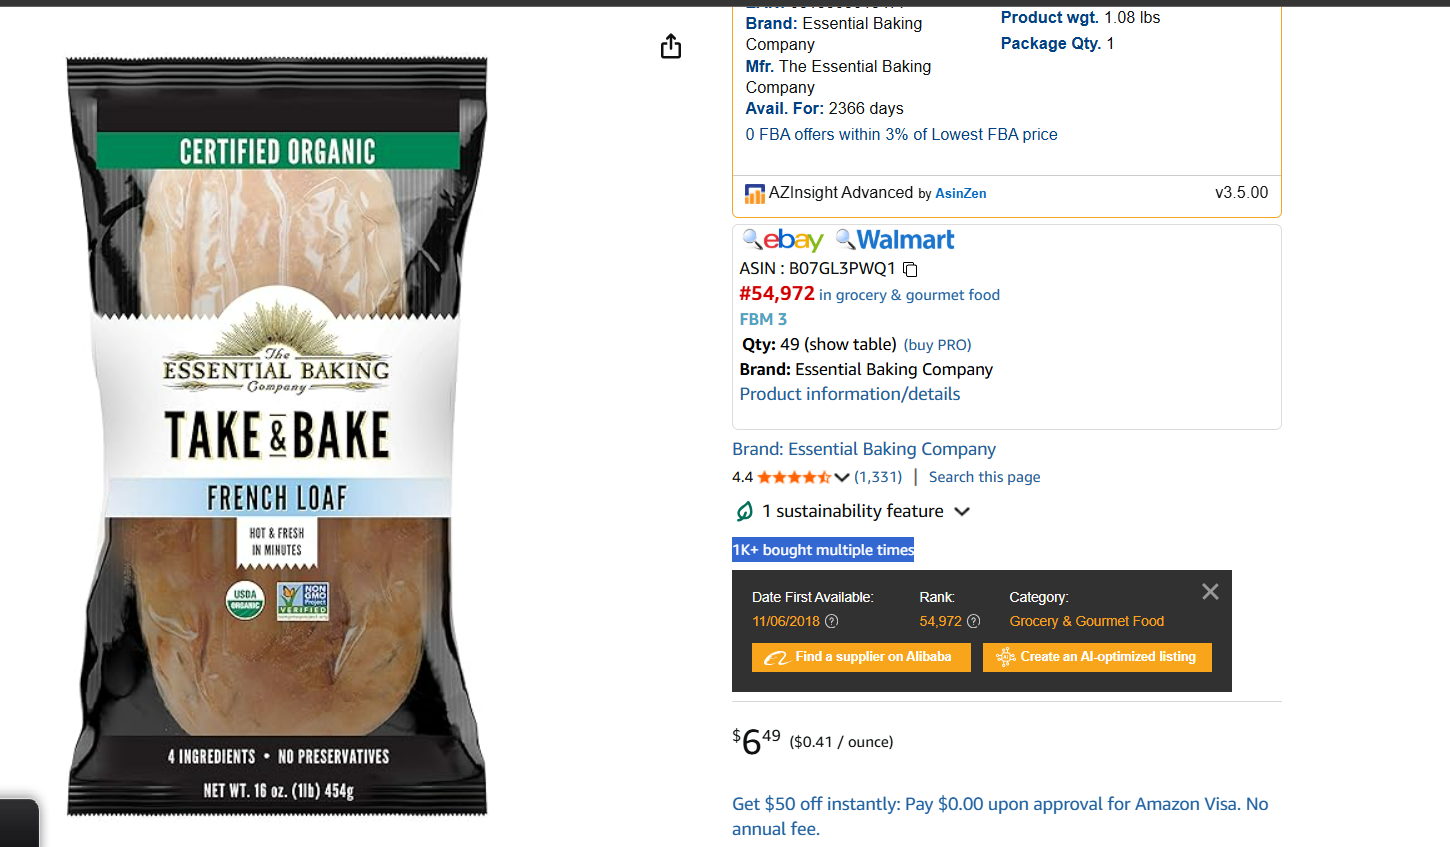
Task: Click the Walmart search logo
Action: click(x=895, y=240)
